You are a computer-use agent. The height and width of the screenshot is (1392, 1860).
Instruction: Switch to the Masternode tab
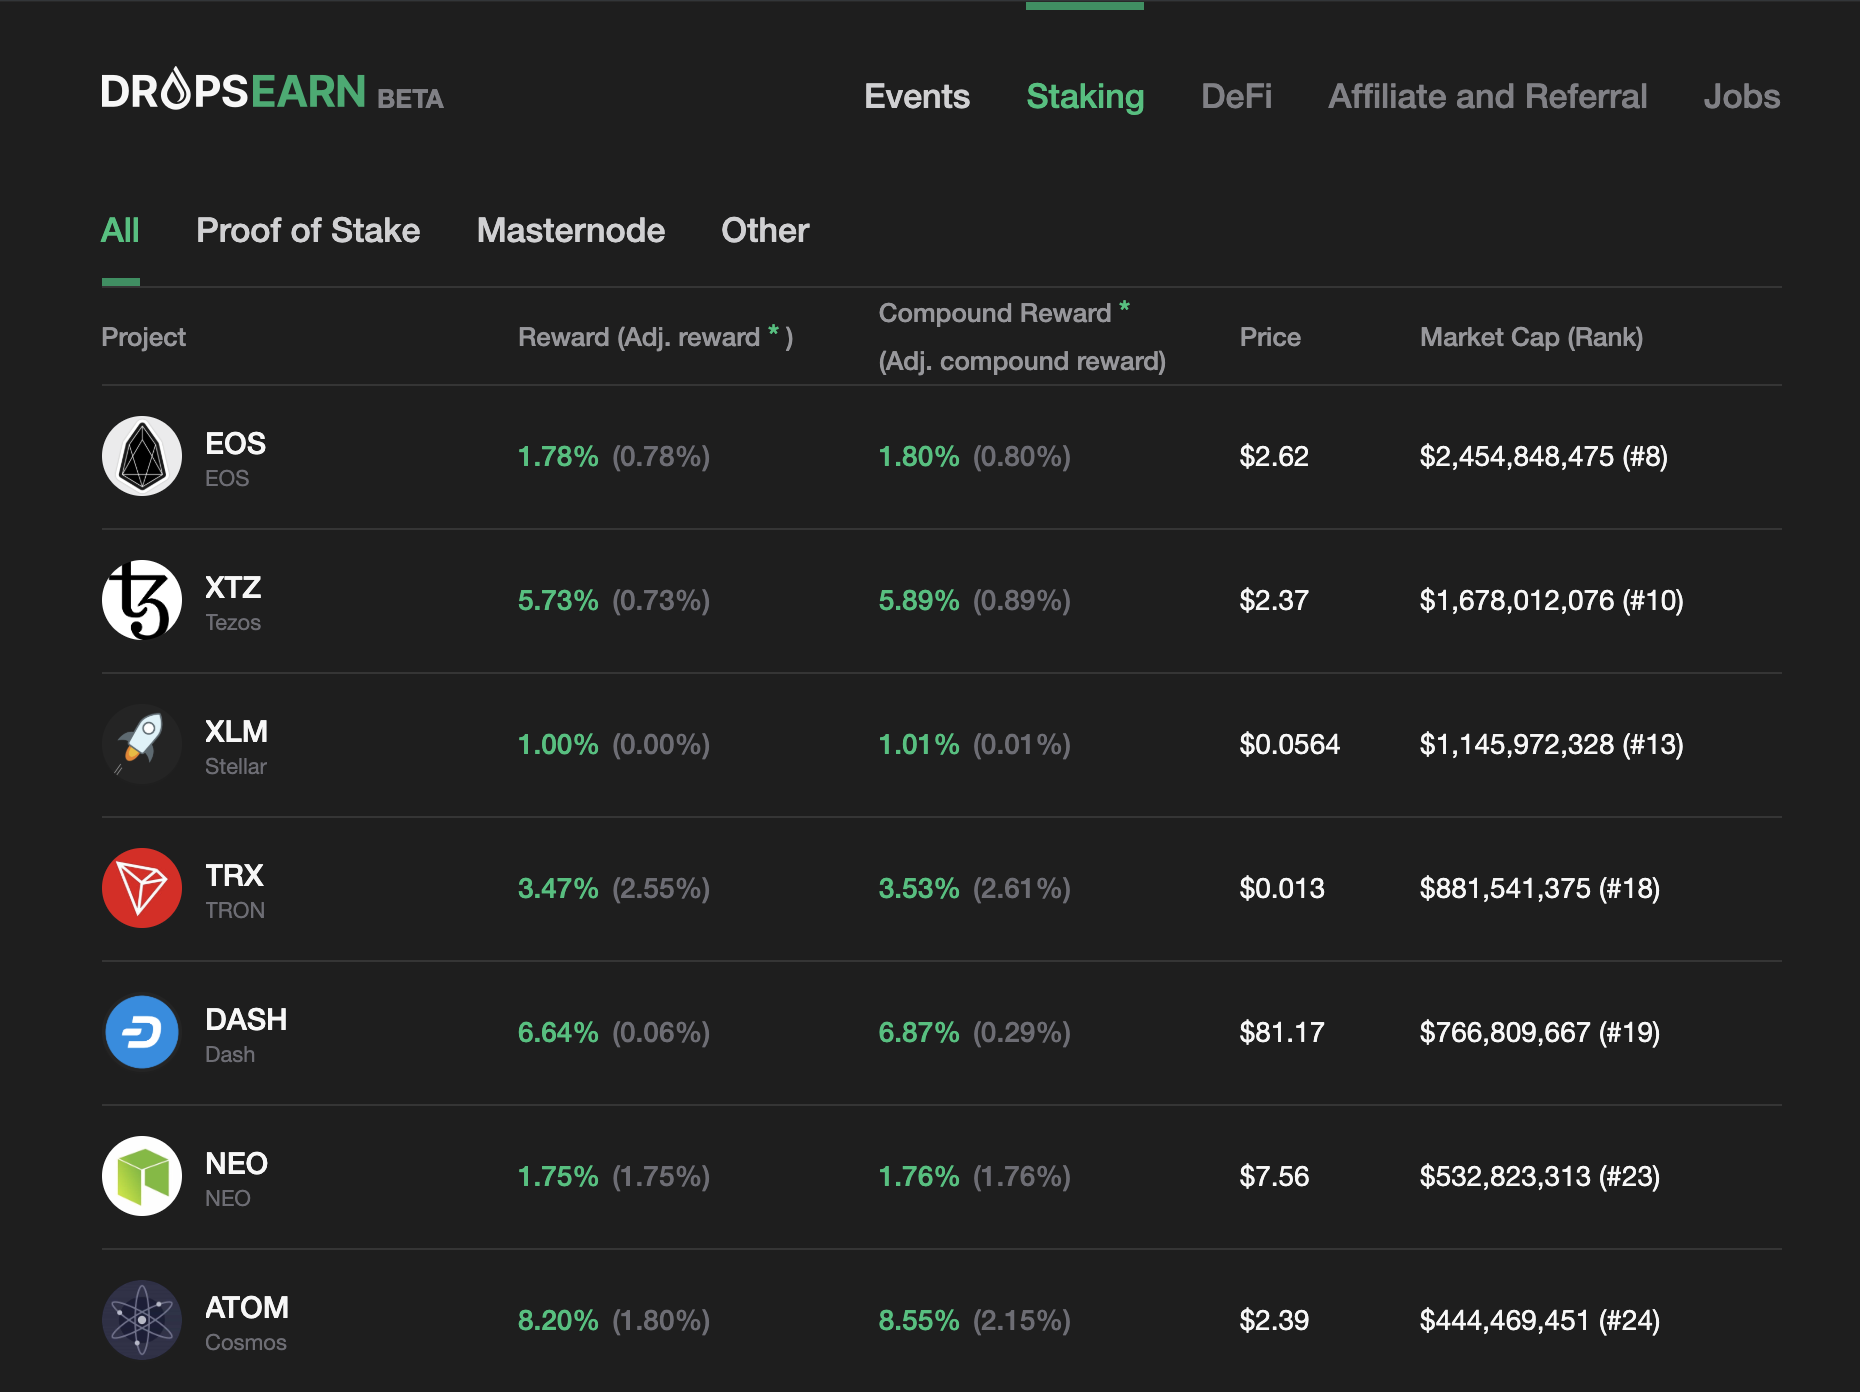pyautogui.click(x=571, y=230)
